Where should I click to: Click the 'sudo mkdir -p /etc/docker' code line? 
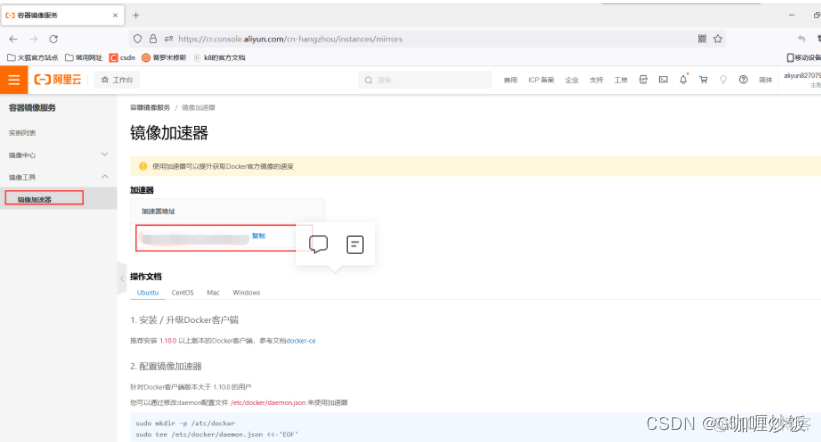pos(185,423)
